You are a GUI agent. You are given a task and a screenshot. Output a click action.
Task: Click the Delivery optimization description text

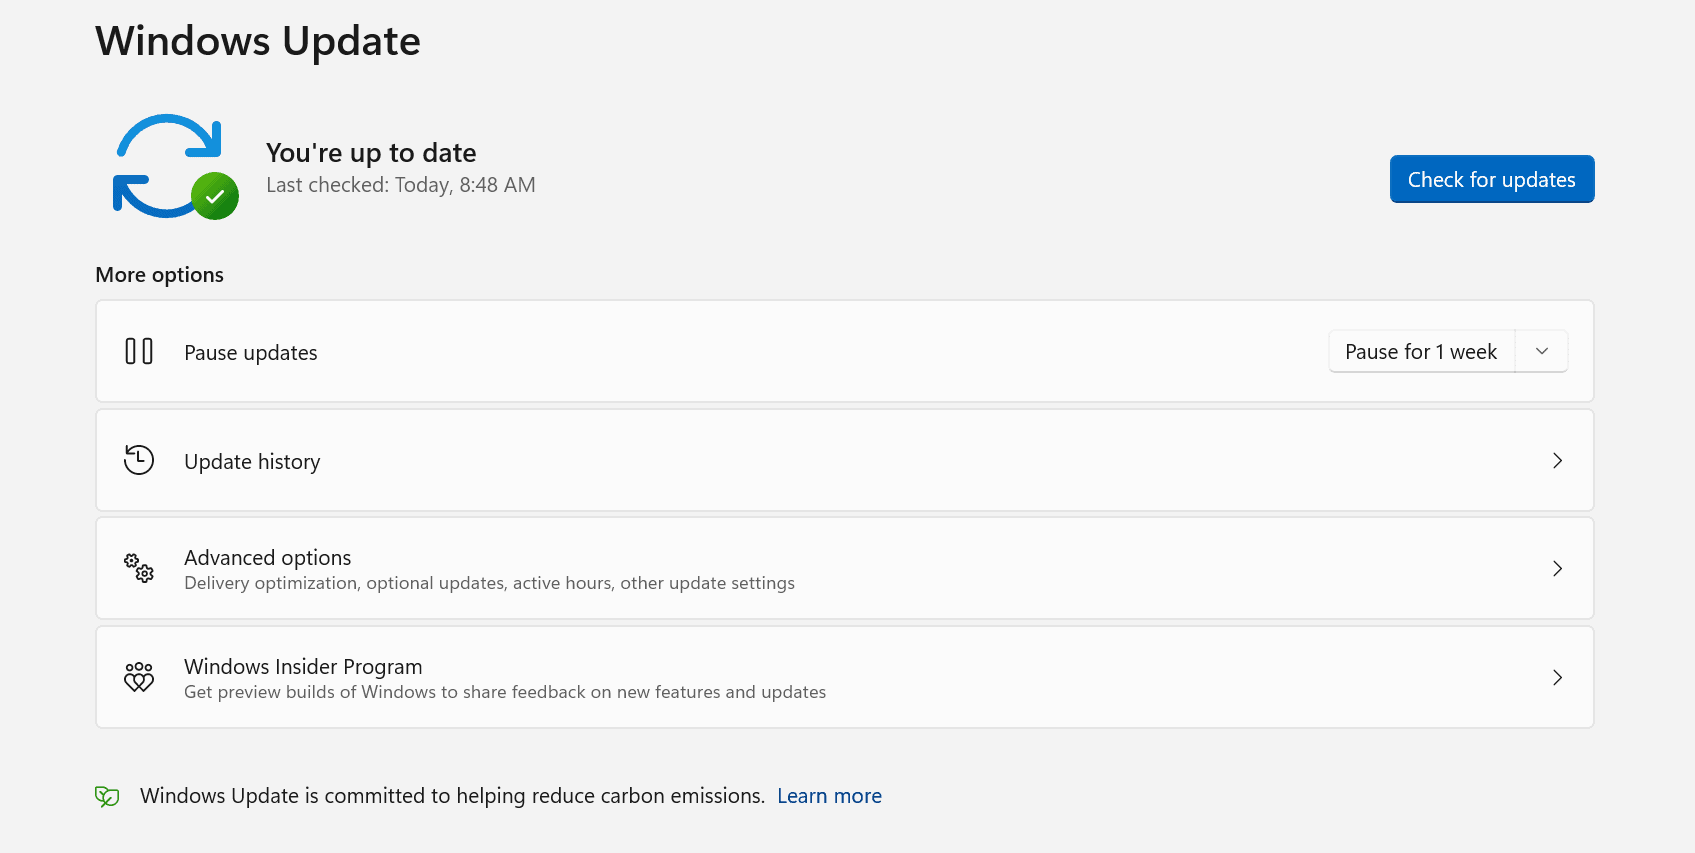pyautogui.click(x=489, y=583)
